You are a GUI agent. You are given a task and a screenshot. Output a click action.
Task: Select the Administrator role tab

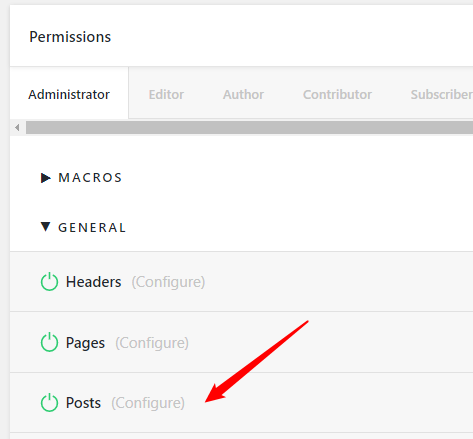[69, 94]
